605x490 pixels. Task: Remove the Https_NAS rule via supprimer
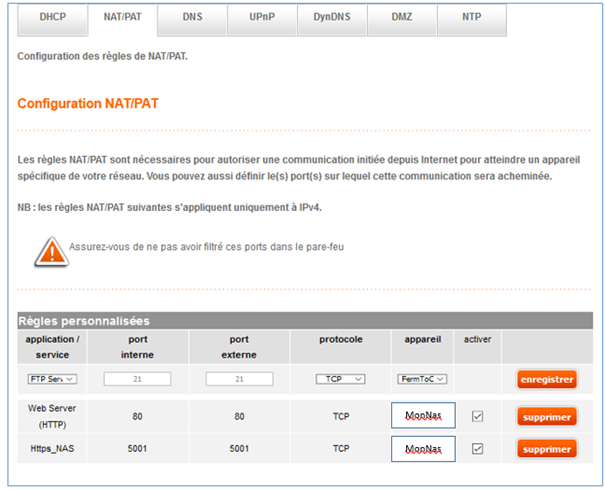point(547,449)
